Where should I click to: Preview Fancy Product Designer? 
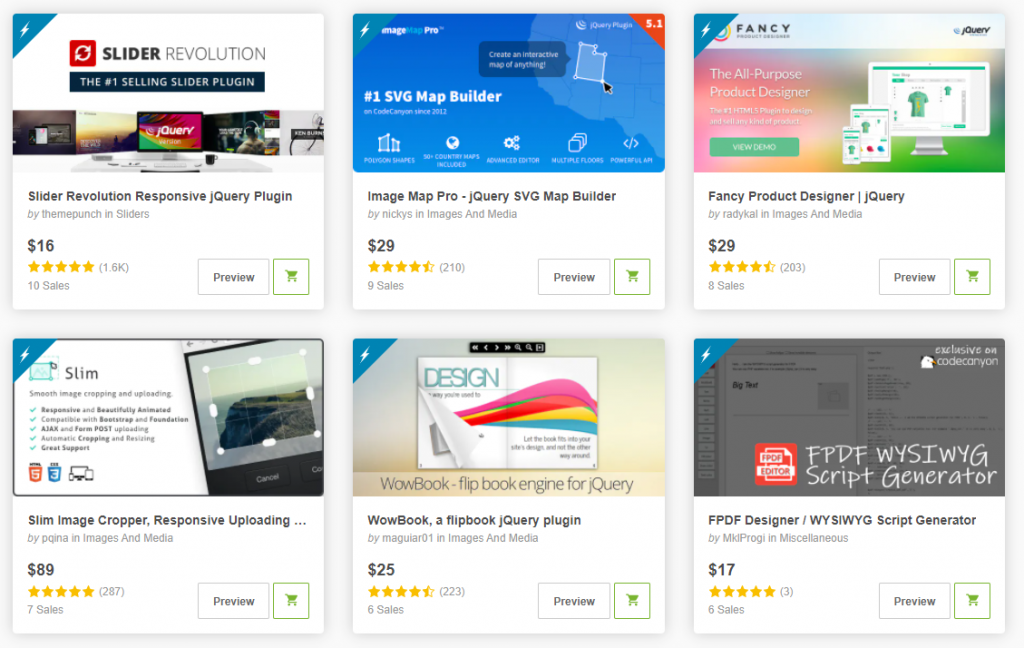point(914,277)
